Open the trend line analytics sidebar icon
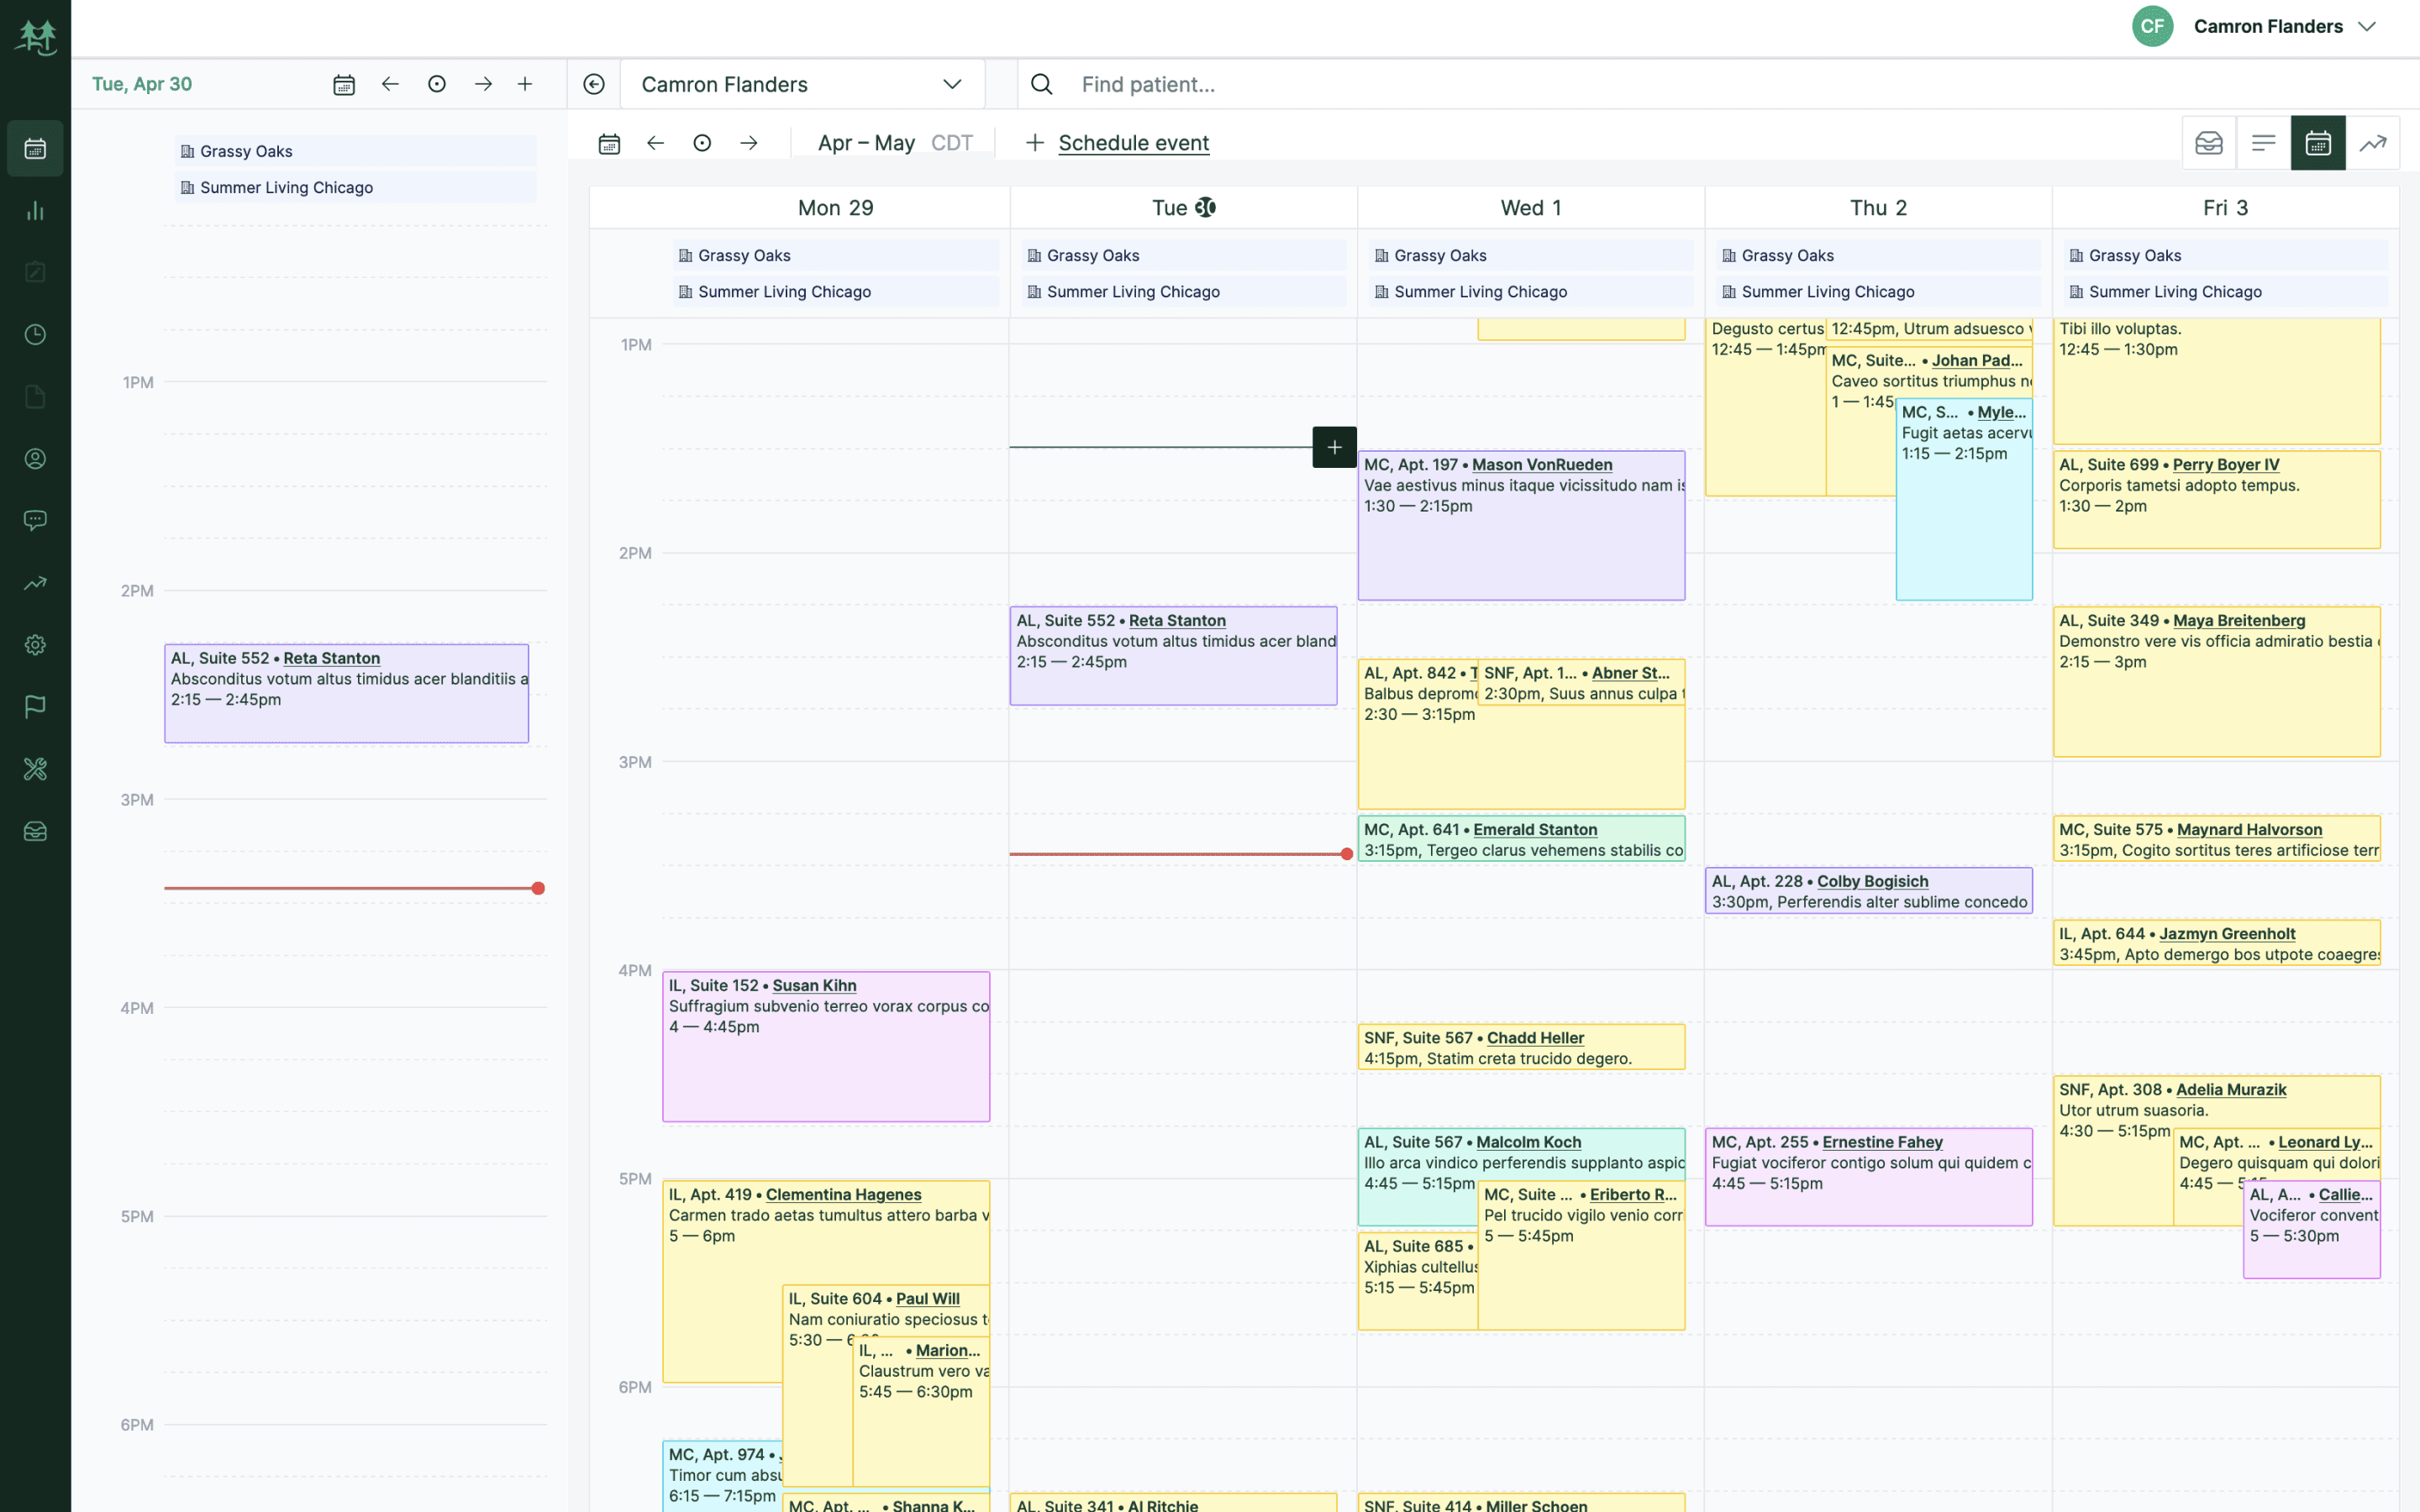This screenshot has height=1512, width=2420. point(35,583)
